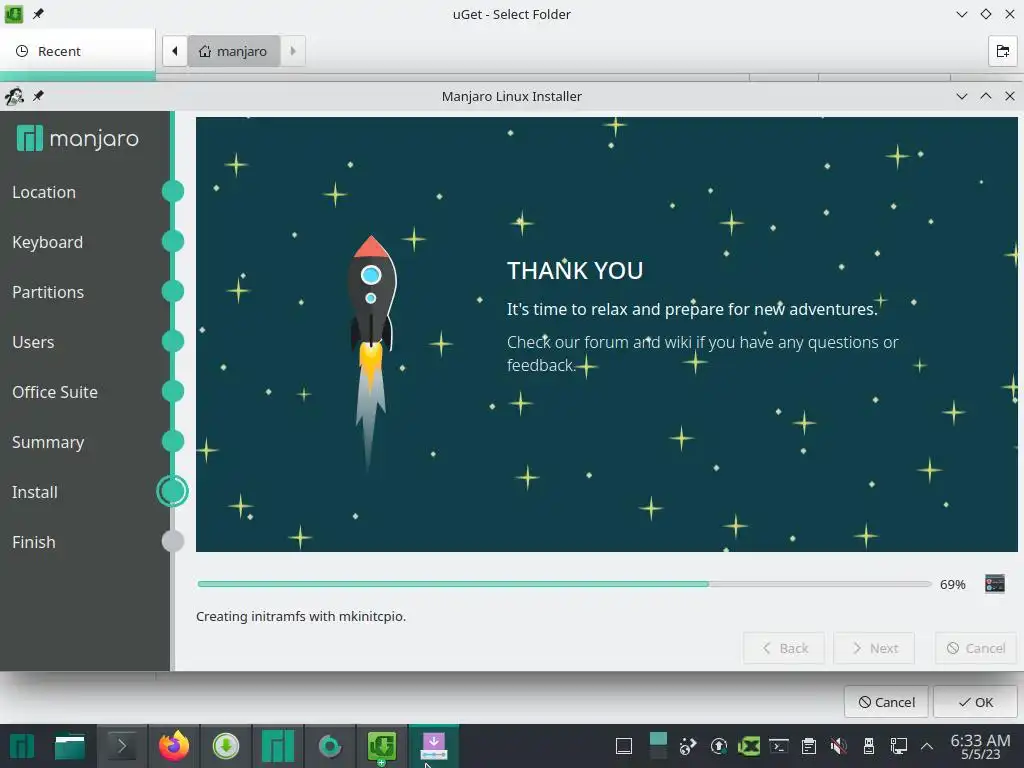Launch the terminal from the taskbar
This screenshot has width=1024, height=768.
click(x=121, y=746)
